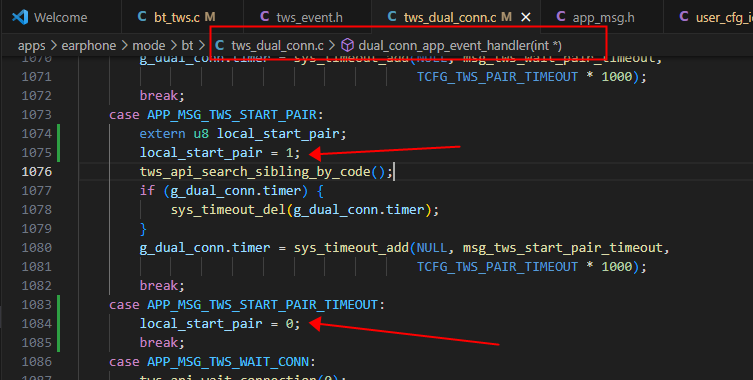Click the C file icon in breadcrumb

219,45
